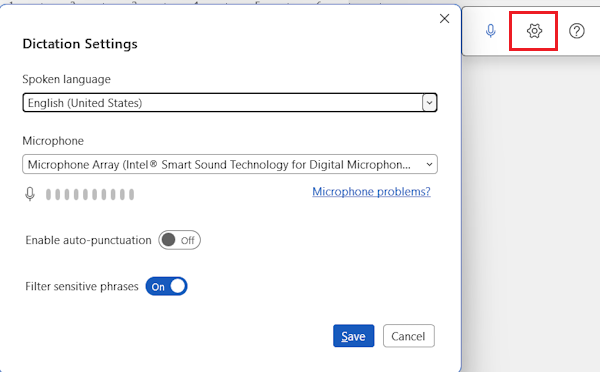Click the Dictation Settings heading
The image size is (600, 372).
pyautogui.click(x=80, y=44)
